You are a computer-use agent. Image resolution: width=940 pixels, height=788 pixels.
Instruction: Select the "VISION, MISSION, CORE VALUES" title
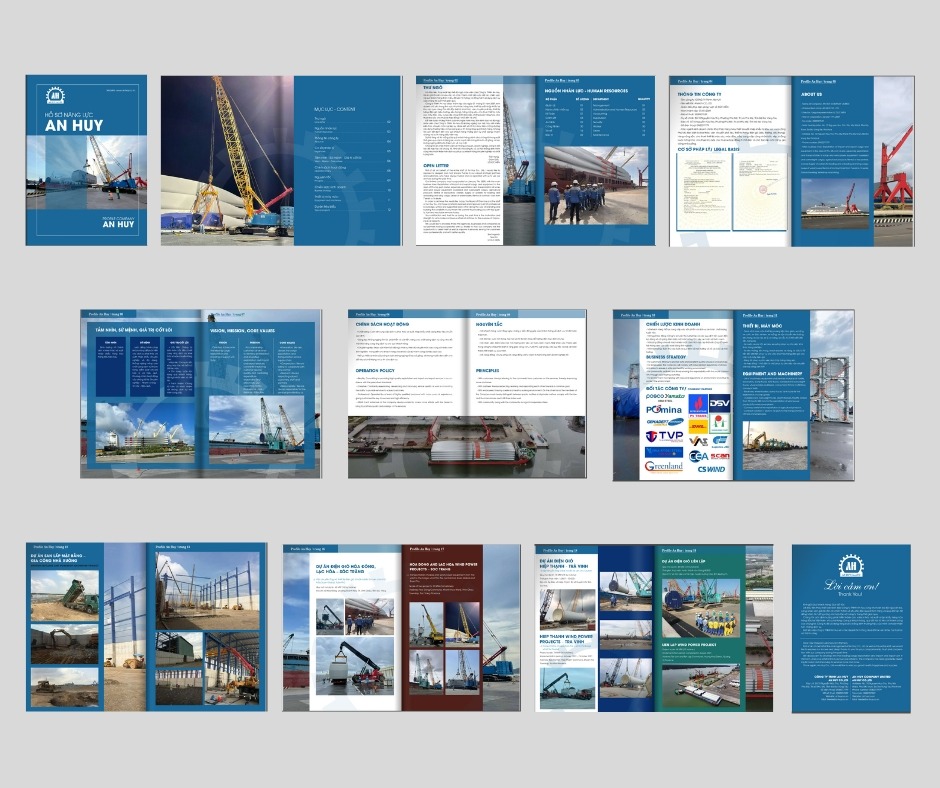coord(243,329)
